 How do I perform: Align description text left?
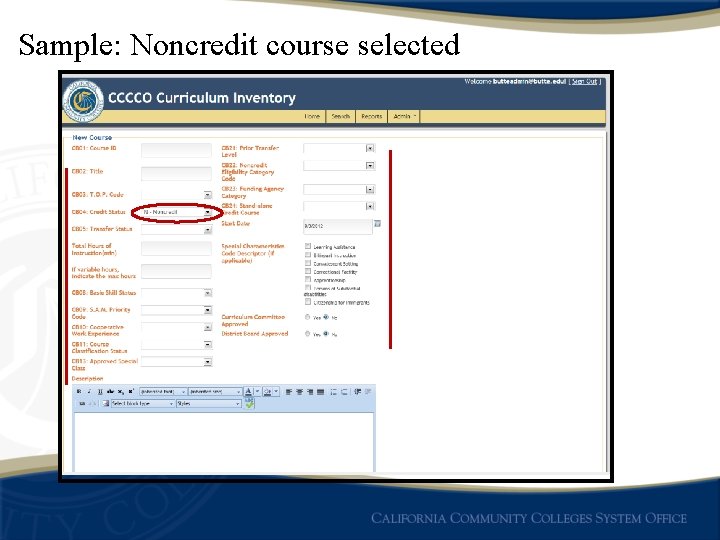click(288, 392)
